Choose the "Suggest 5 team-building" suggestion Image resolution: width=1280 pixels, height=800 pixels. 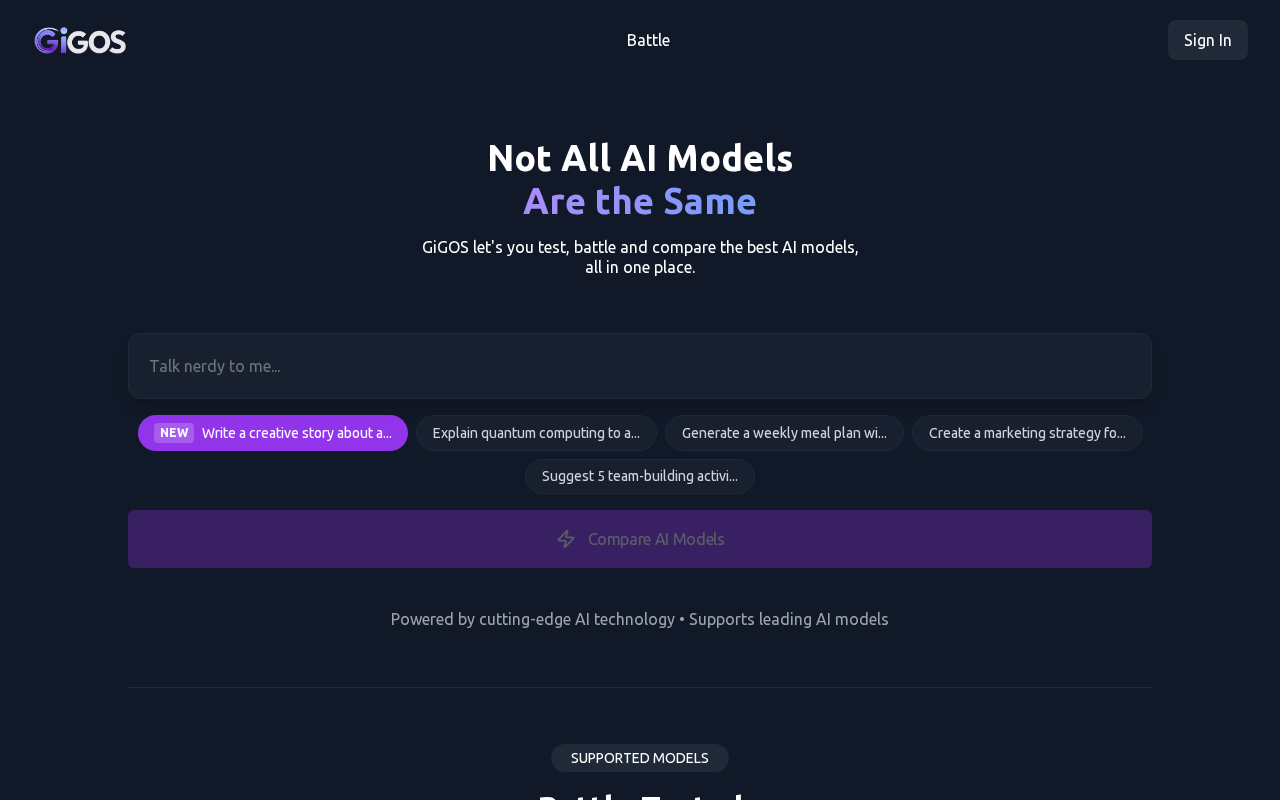coord(640,476)
